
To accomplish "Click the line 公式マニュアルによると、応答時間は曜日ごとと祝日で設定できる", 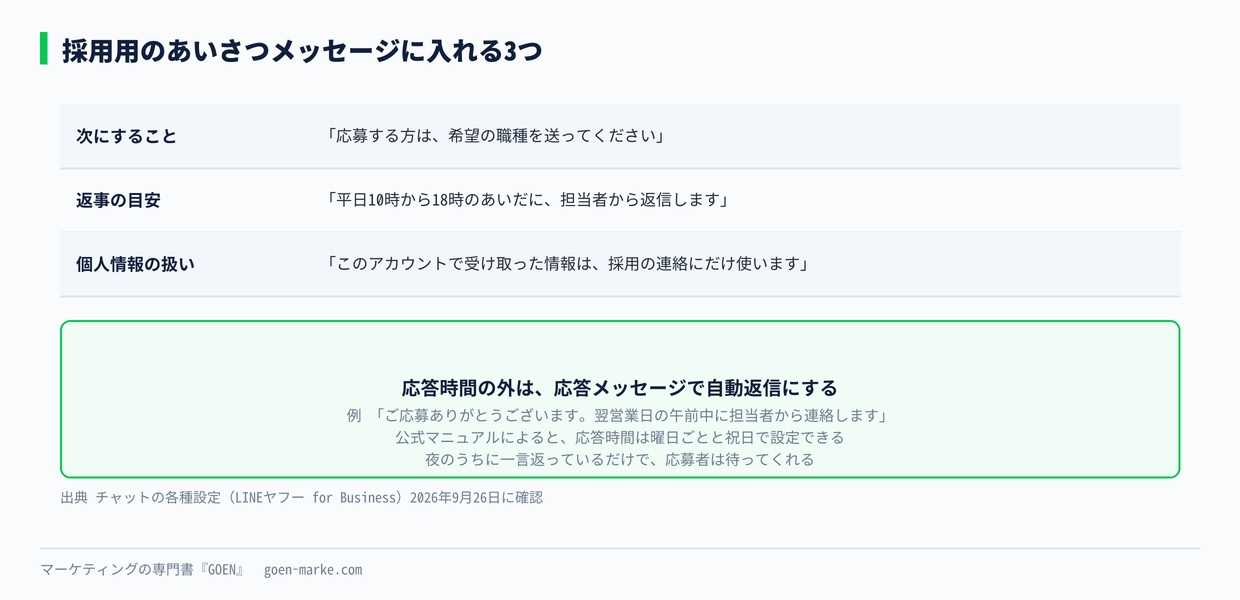I will coord(620,437).
